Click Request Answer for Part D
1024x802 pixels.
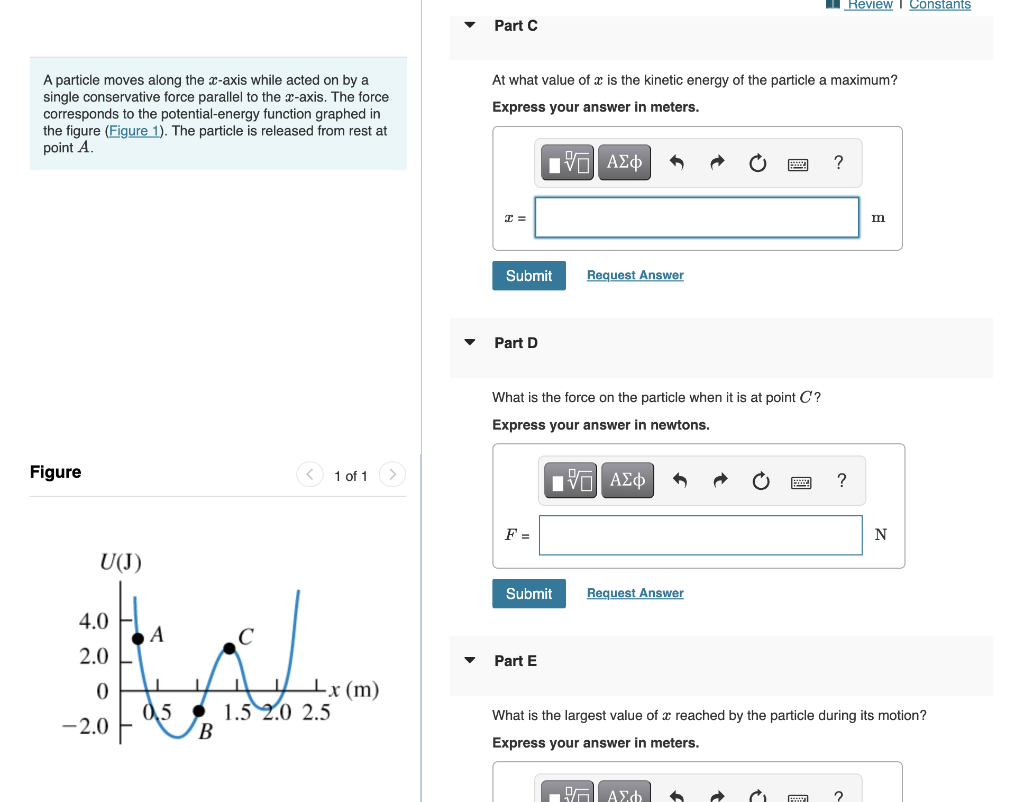pos(634,592)
